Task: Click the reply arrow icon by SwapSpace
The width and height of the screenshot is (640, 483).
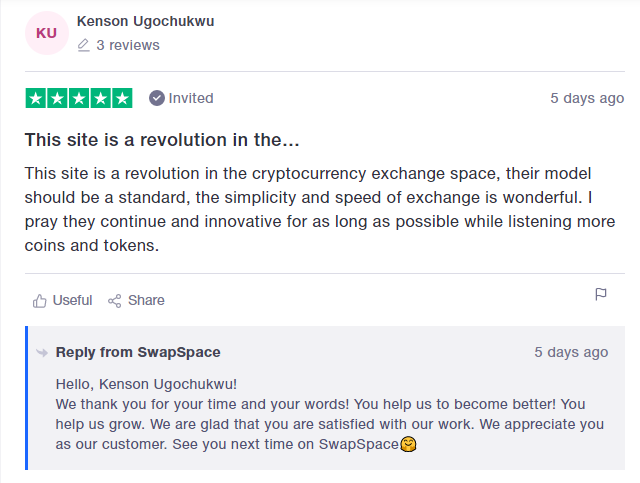Action: click(x=42, y=352)
